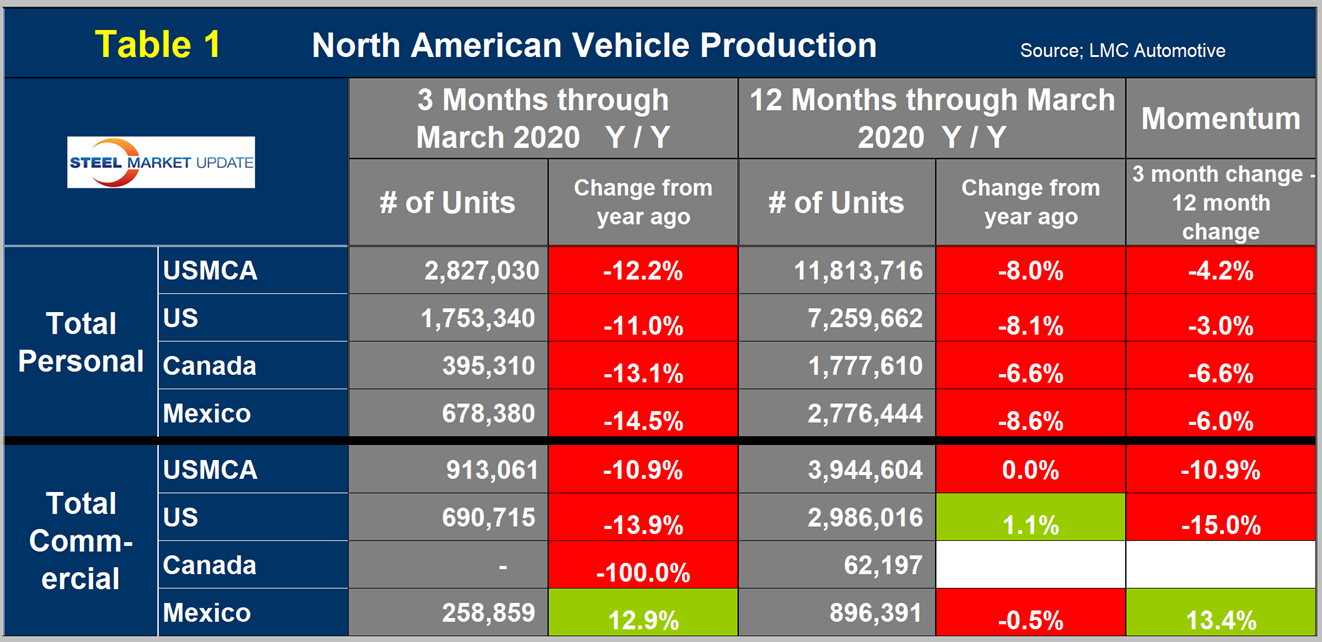The width and height of the screenshot is (1322, 642).
Task: Click the Total Commercial row group label
Action: click(80, 540)
